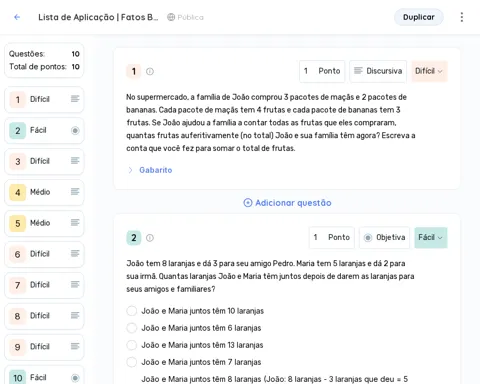480x384 pixels.
Task: Go to question 3 Difícil in sidebar
Action: coord(44,161)
